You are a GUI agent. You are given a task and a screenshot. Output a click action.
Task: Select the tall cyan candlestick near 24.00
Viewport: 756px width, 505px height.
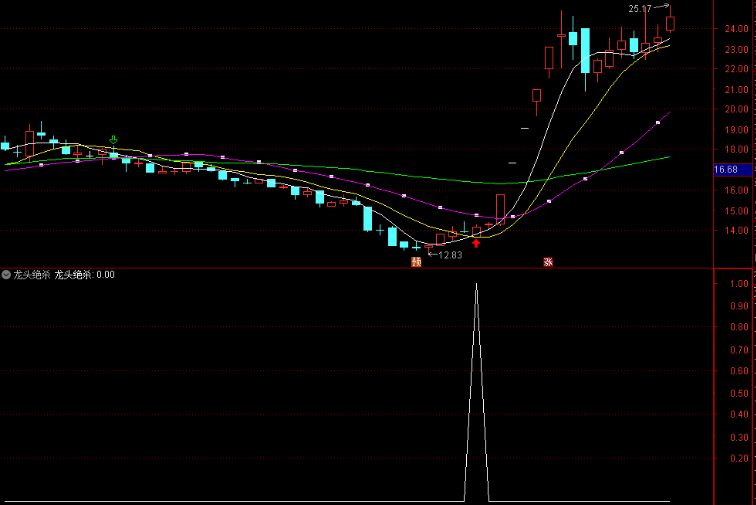click(x=585, y=51)
